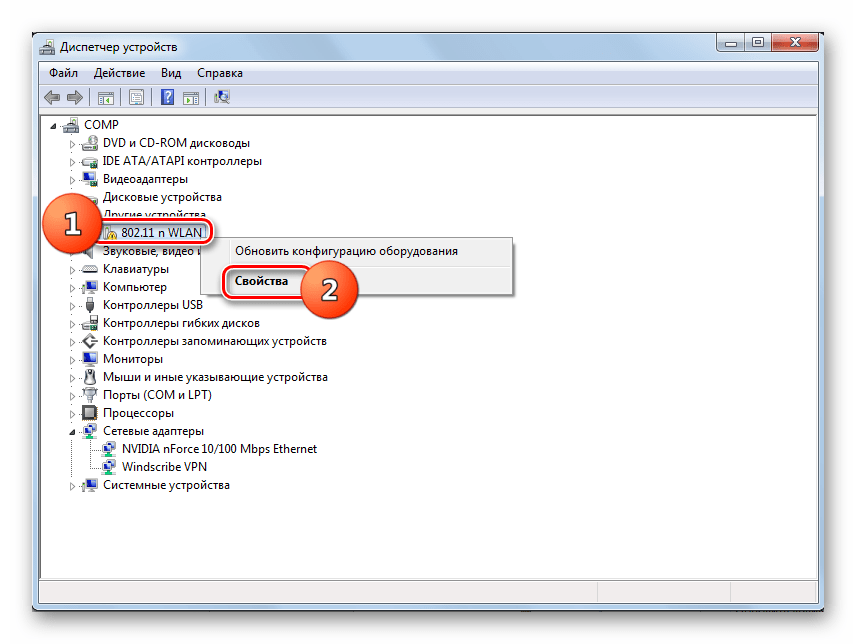Select the Windscribe VPN label
856x644 pixels.
coord(164,467)
